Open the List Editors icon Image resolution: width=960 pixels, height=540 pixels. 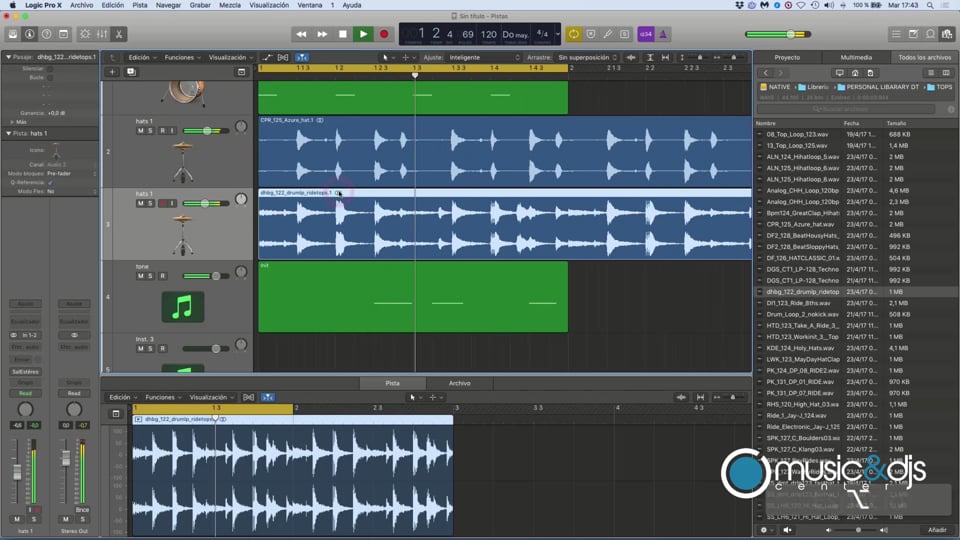coord(896,34)
